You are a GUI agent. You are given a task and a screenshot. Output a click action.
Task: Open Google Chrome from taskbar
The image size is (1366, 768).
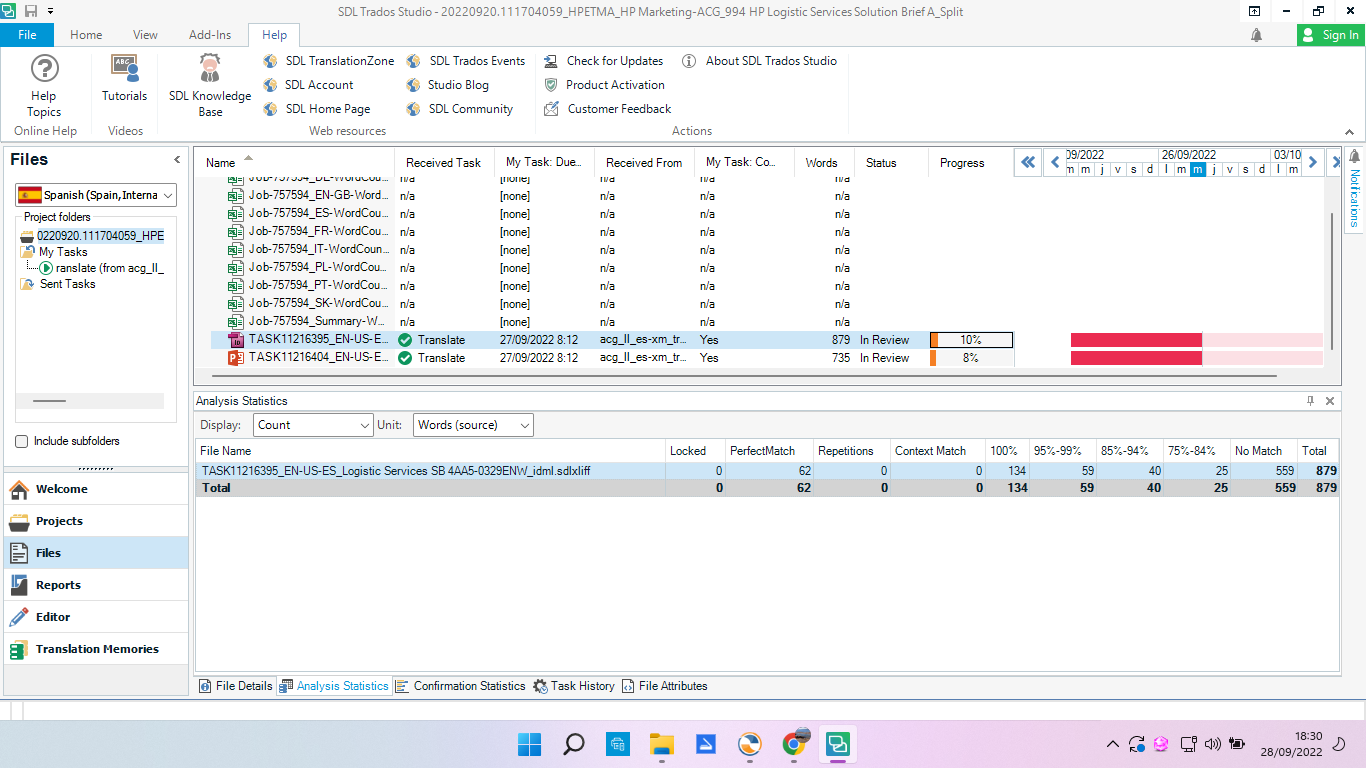[795, 744]
